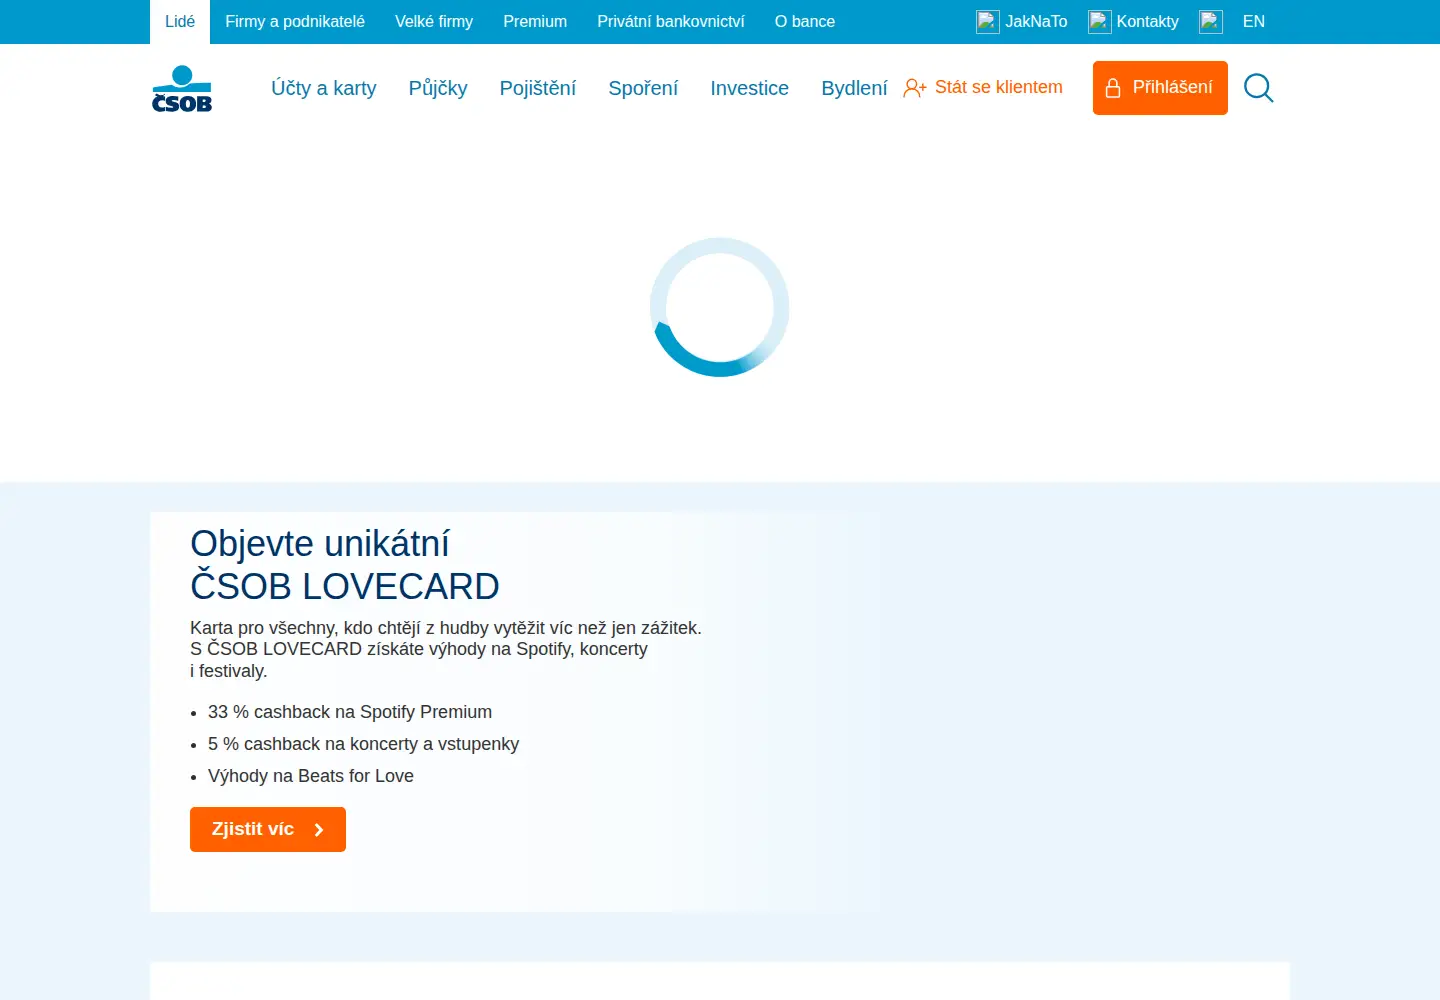Click 'Výhody na Beats for Love' text
This screenshot has width=1440, height=1000.
[311, 776]
